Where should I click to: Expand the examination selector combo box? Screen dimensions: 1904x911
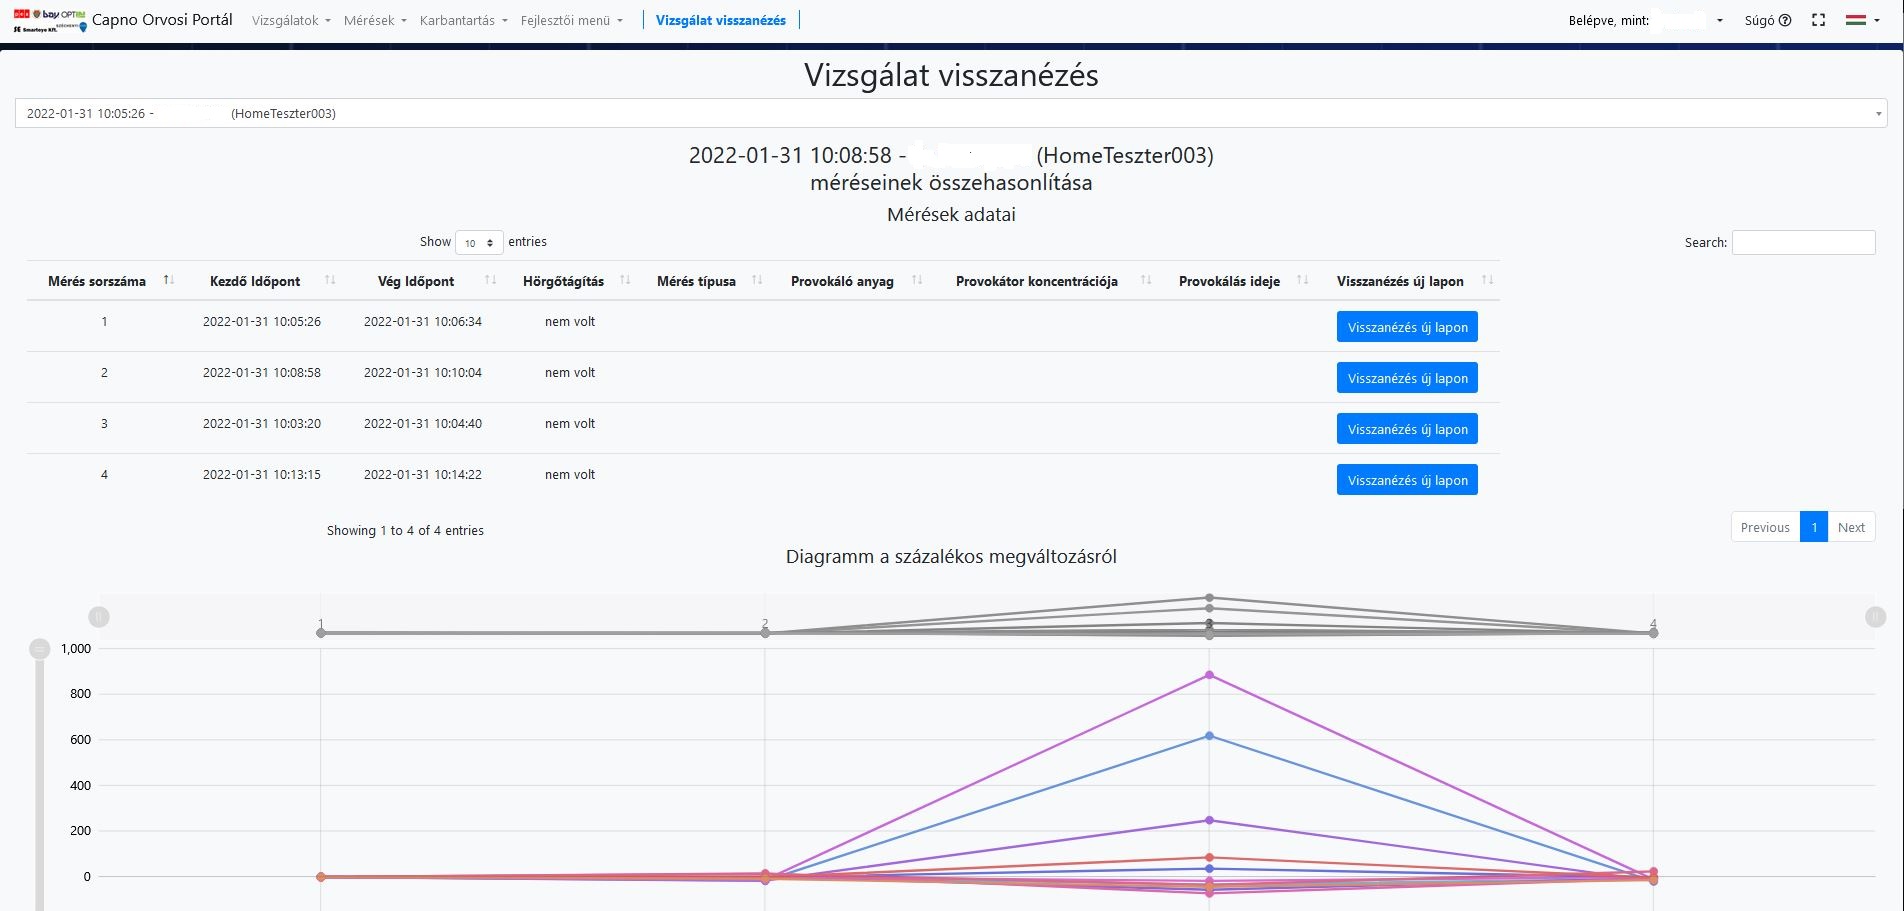(x=950, y=113)
